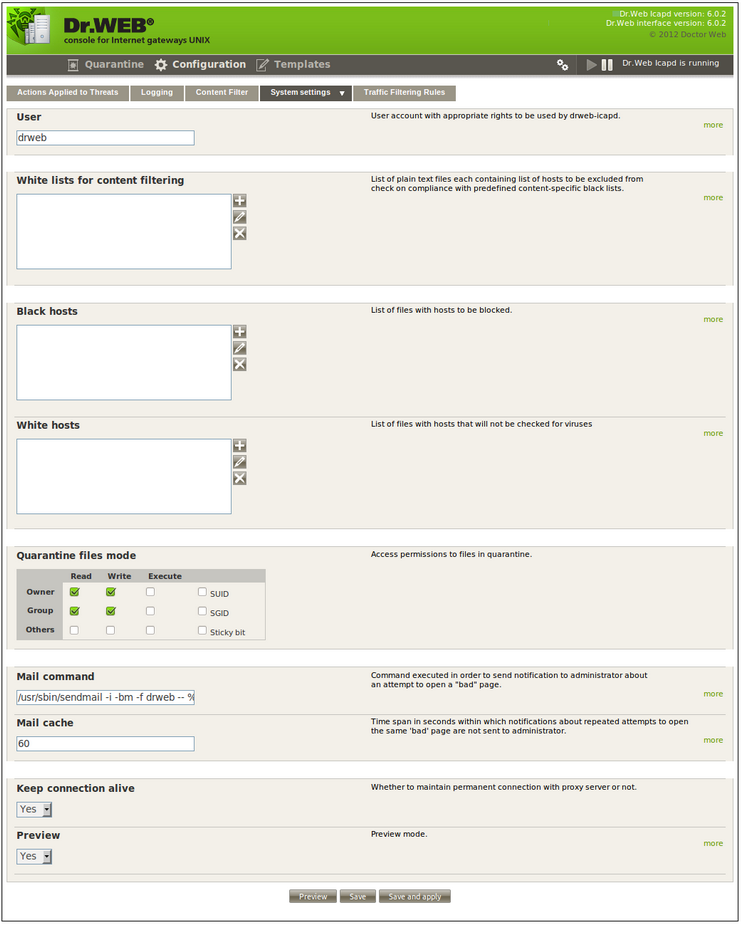The width and height of the screenshot is (745, 928).
Task: Edit selected White hosts entry
Action: (x=240, y=462)
